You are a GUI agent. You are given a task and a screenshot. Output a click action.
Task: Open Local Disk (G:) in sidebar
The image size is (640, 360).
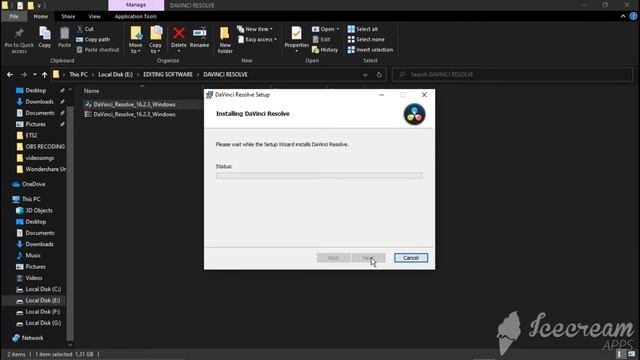coord(43,323)
